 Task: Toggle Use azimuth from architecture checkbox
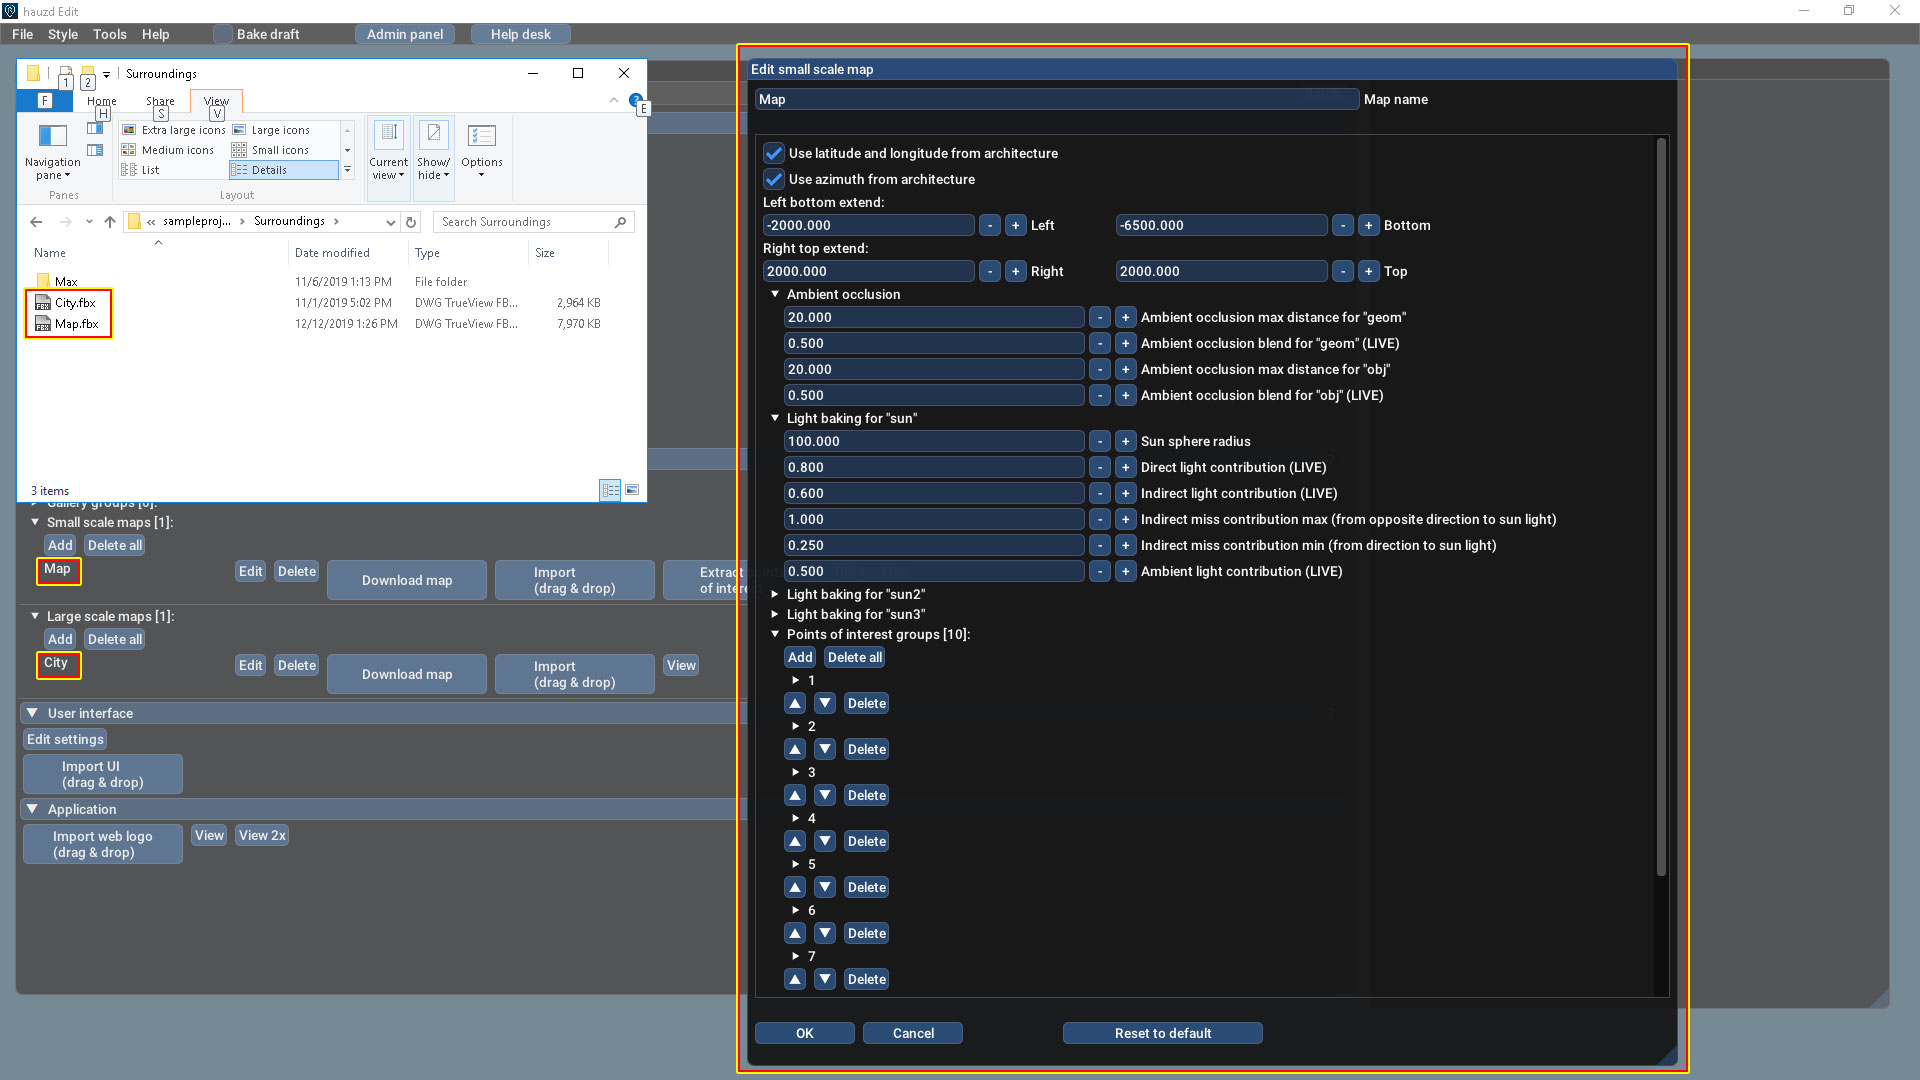pos(774,179)
